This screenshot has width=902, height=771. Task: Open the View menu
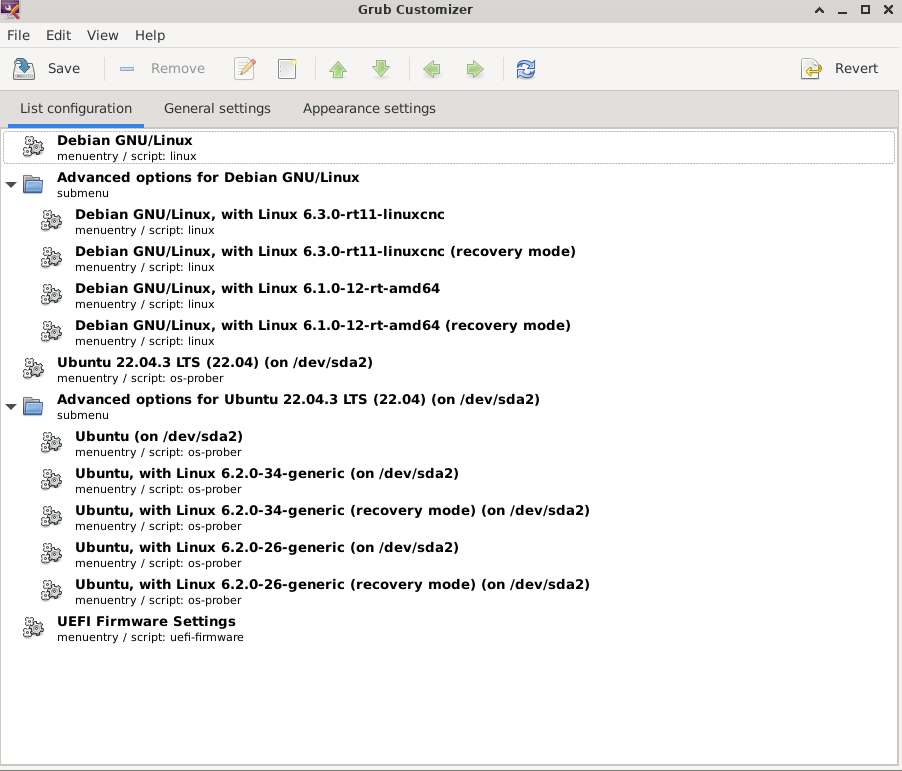(102, 35)
